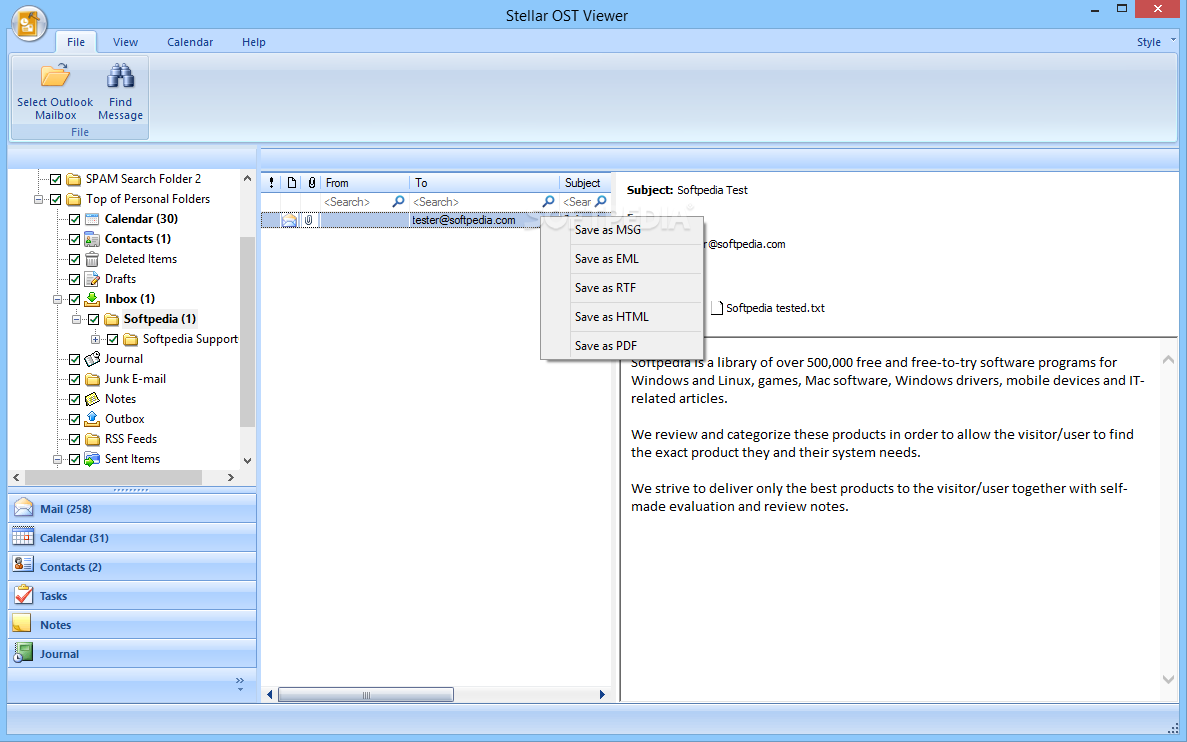The image size is (1187, 742).
Task: Uncheck the Calendar (30) checkbox
Action: coord(74,220)
